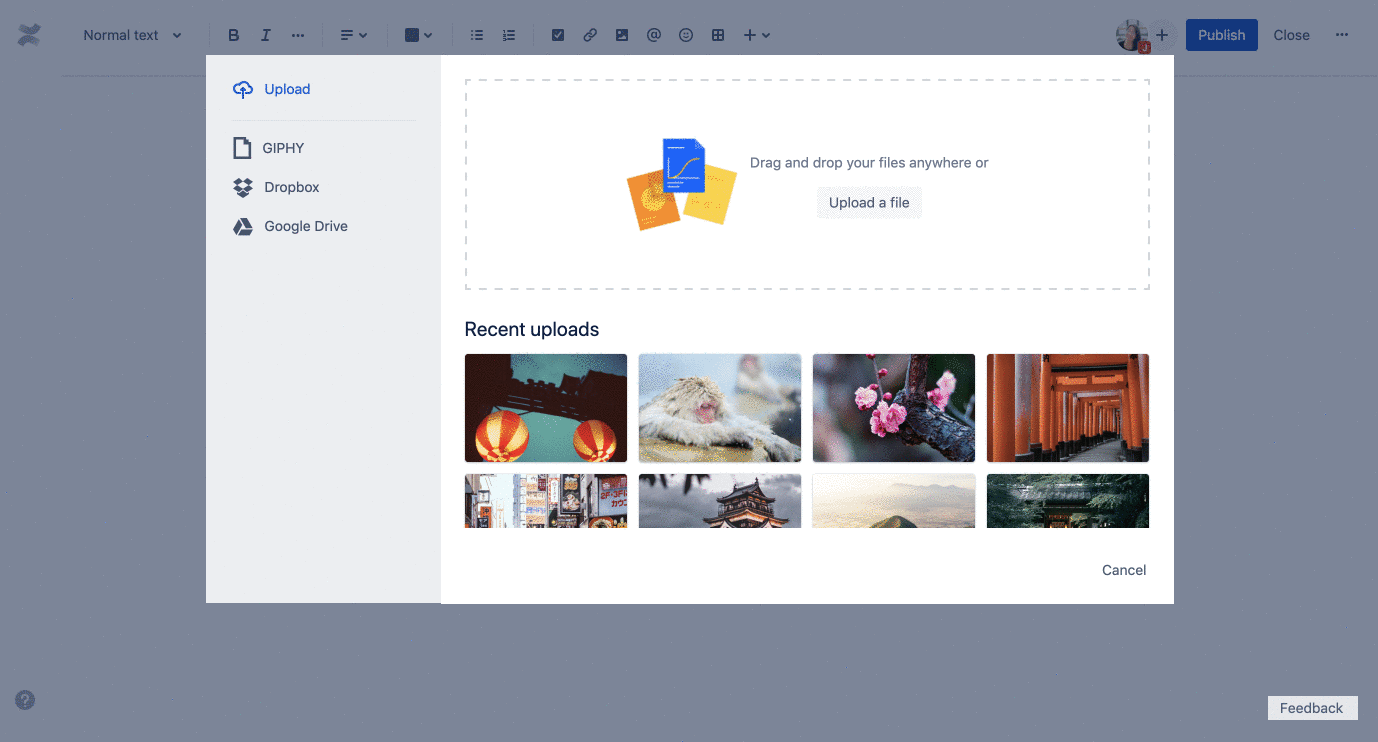Insert a link from toolbar
1378x742 pixels.
(590, 35)
